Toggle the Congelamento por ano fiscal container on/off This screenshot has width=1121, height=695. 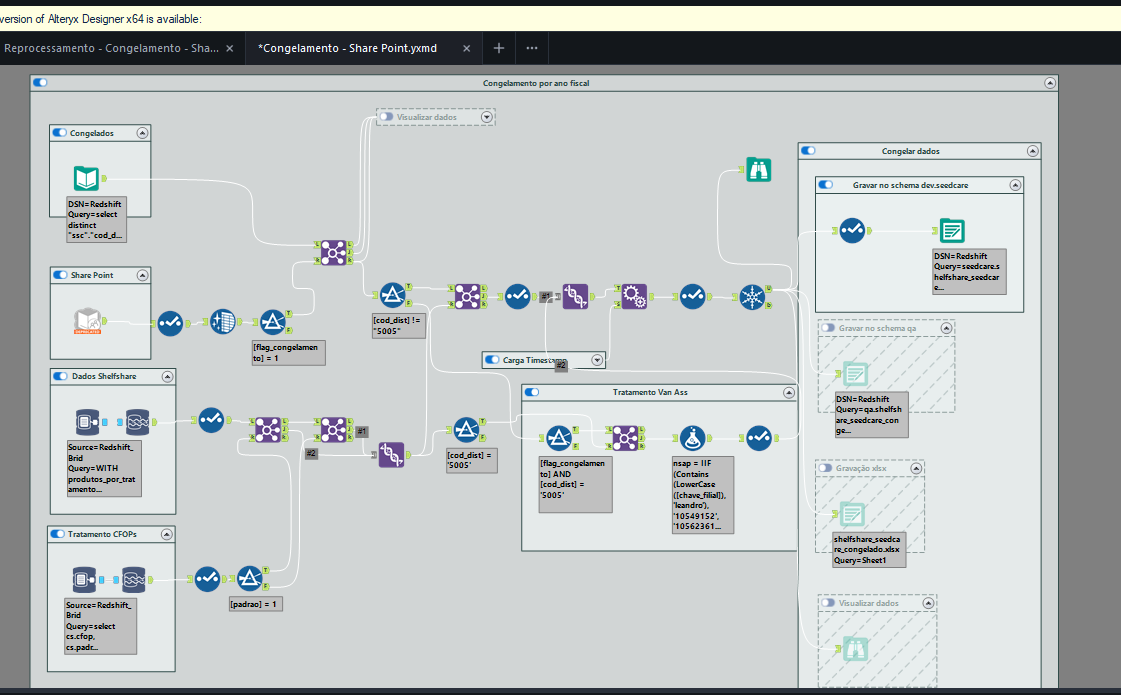(x=41, y=82)
